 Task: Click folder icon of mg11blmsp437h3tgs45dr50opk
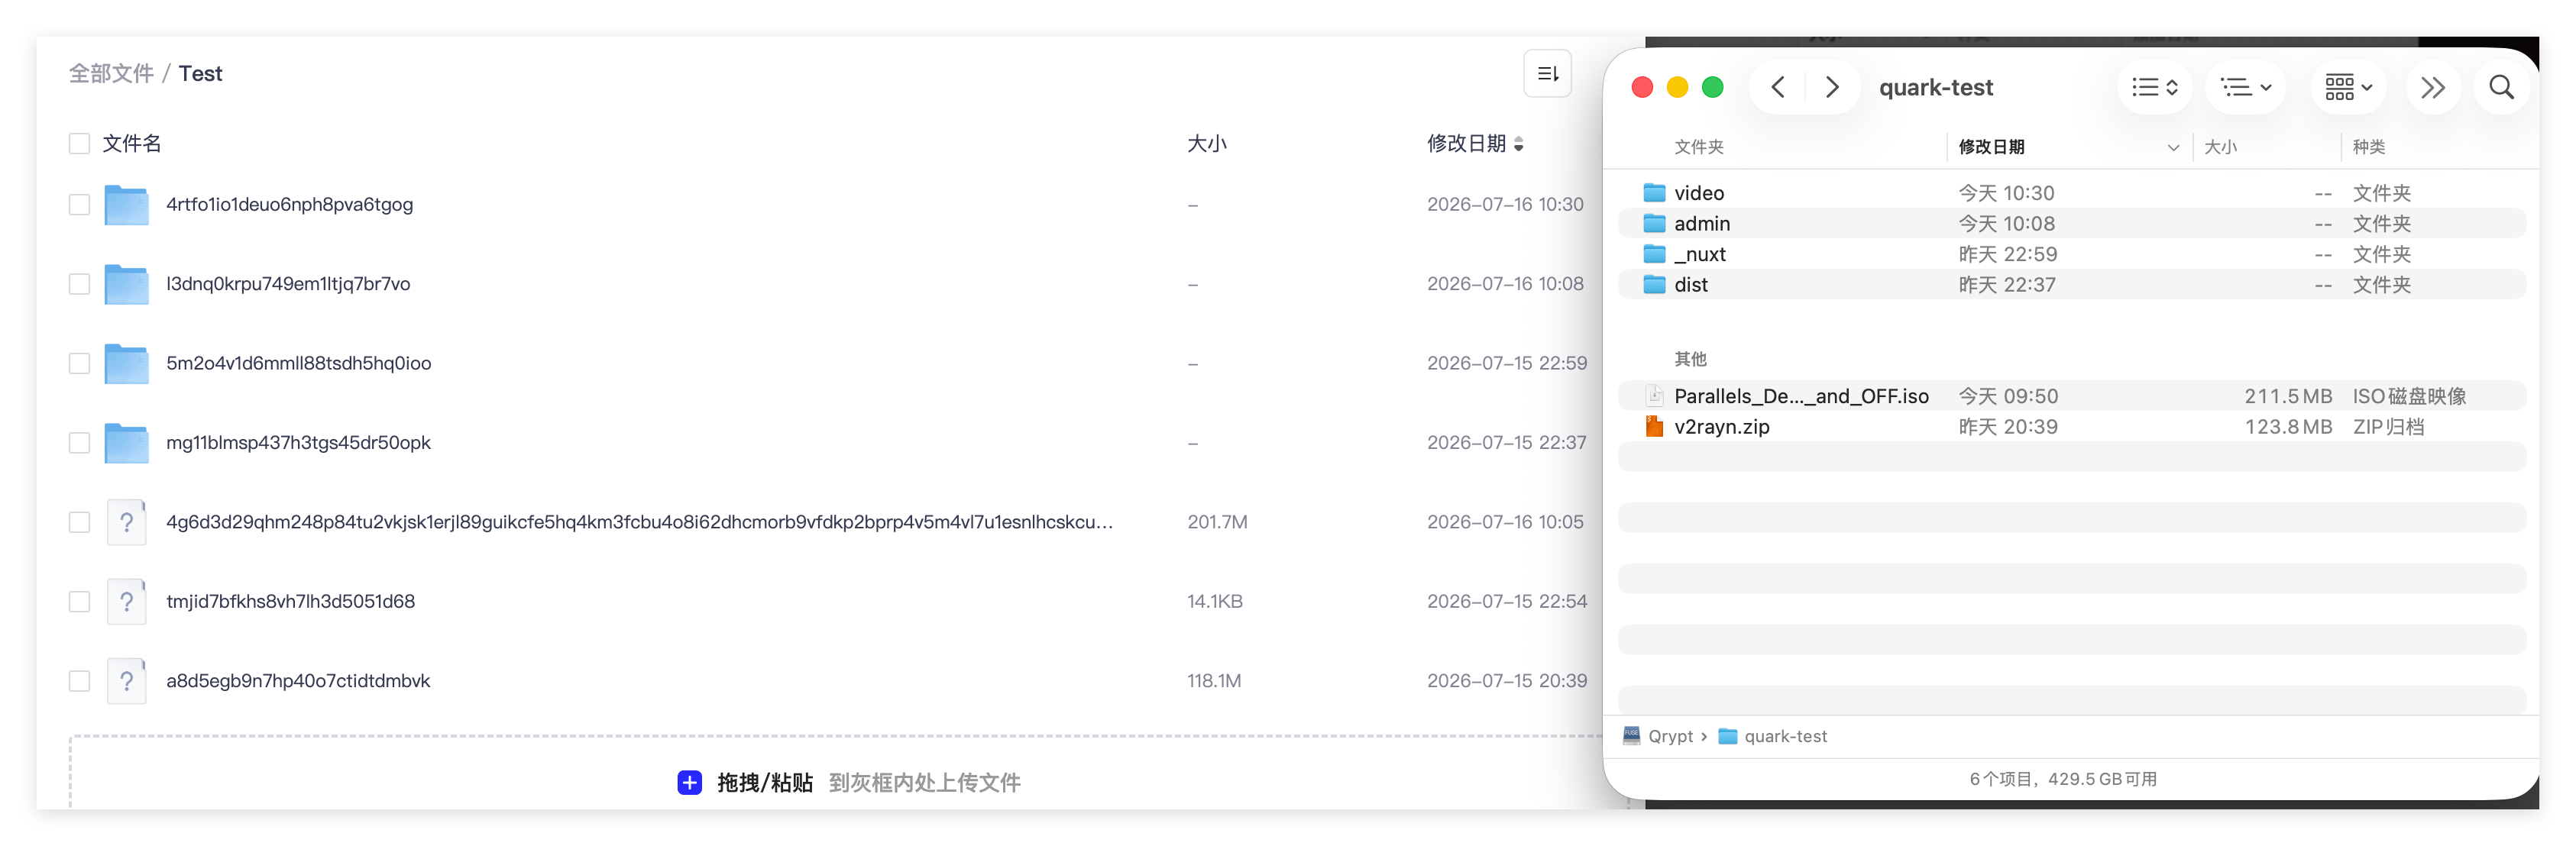(x=126, y=443)
